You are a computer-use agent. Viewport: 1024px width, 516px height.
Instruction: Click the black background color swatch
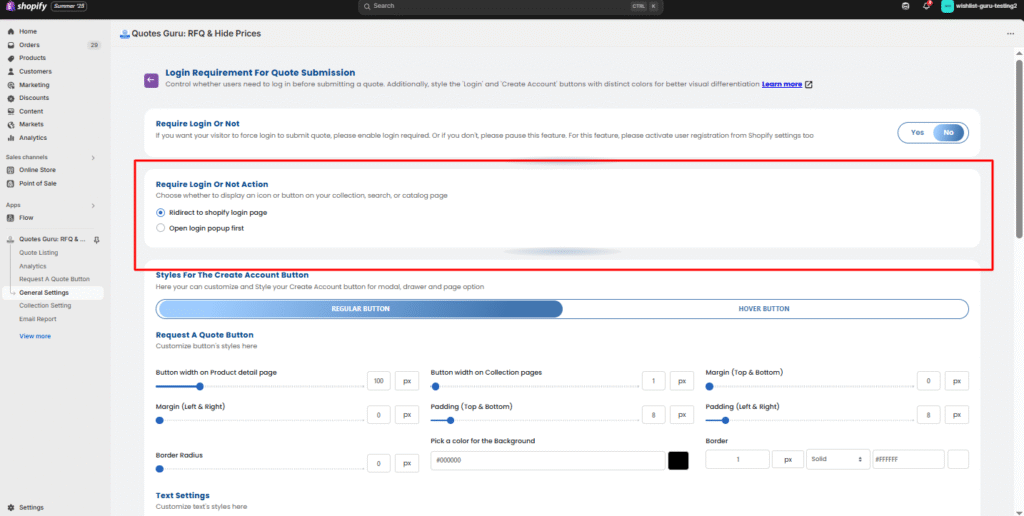(x=678, y=460)
